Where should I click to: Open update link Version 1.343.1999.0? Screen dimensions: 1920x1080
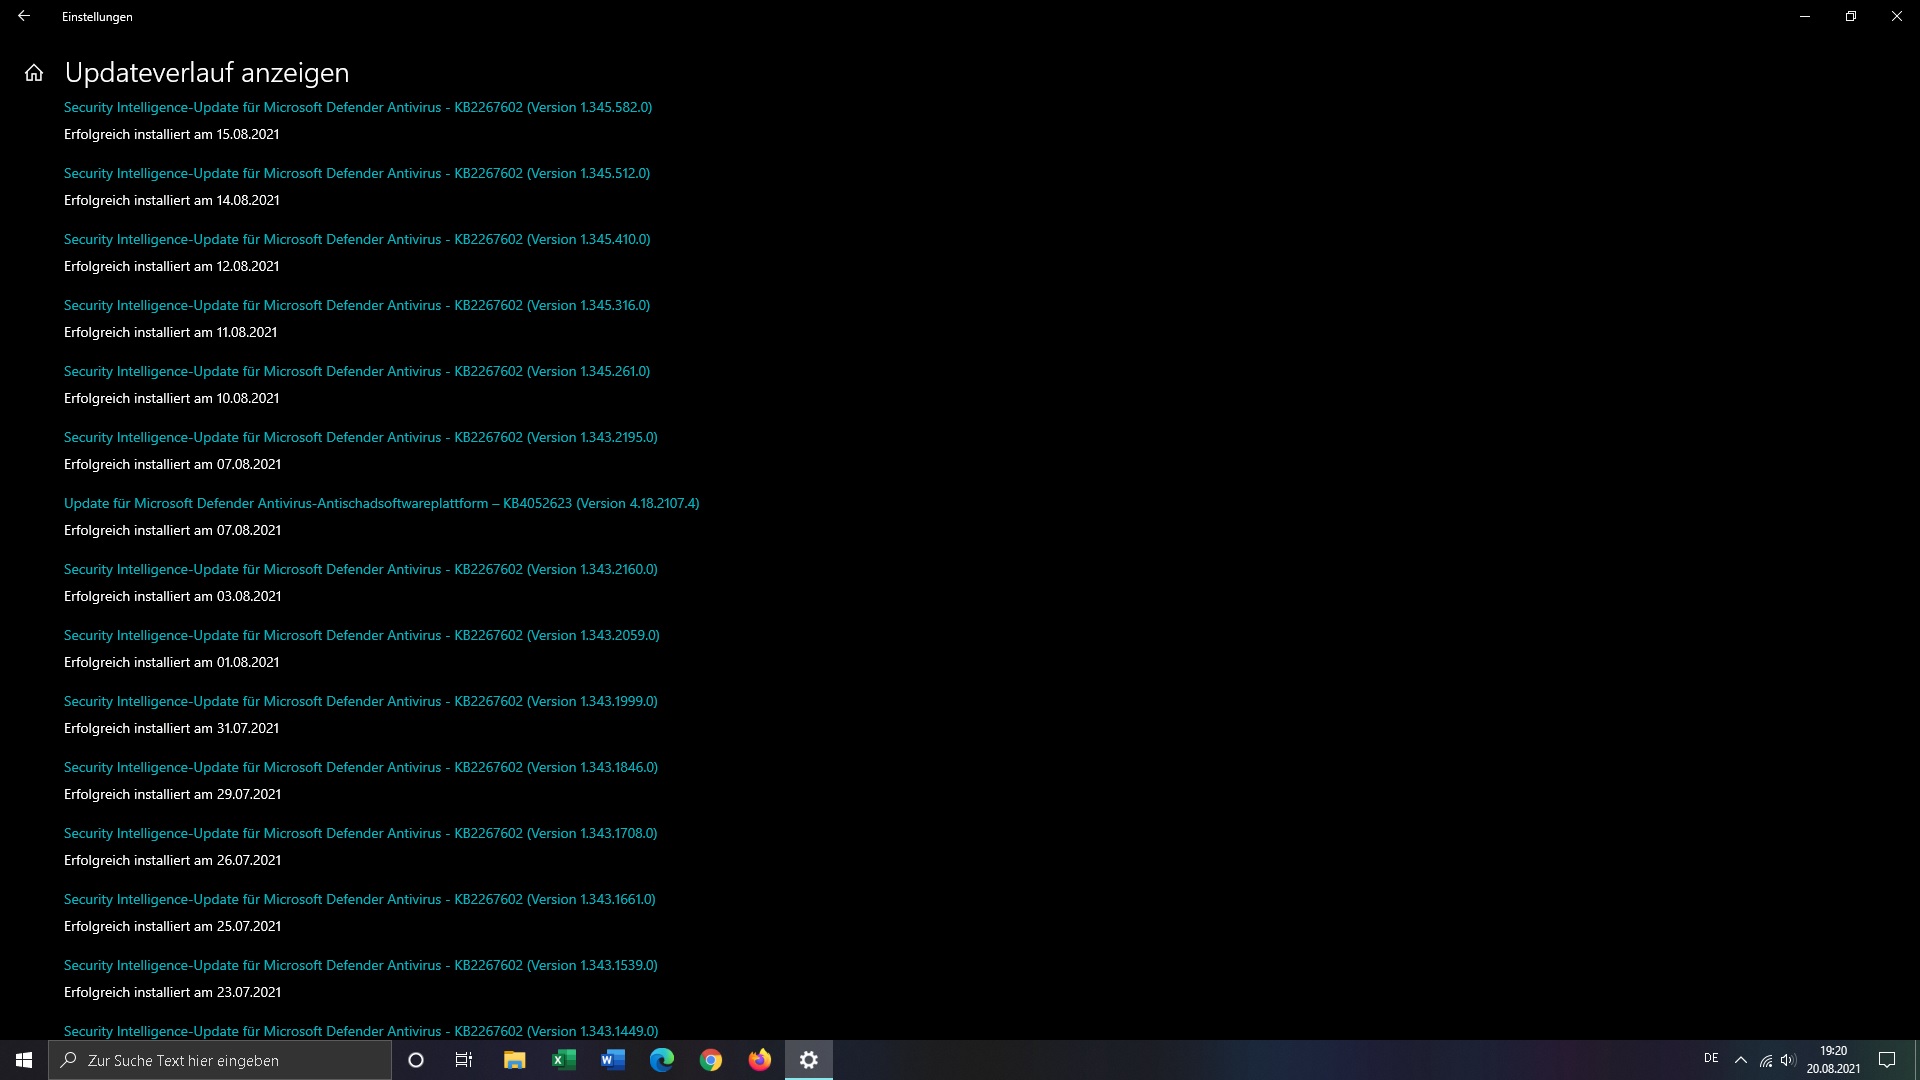tap(360, 701)
